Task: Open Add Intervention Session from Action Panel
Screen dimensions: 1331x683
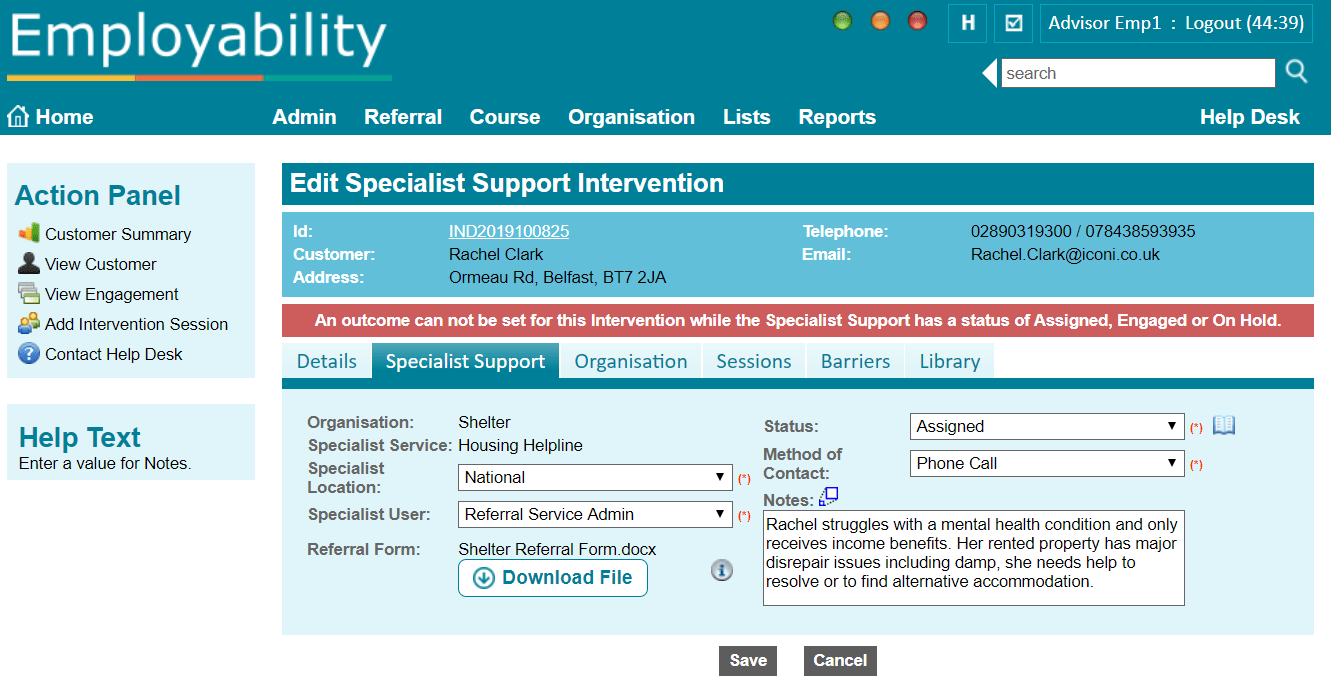Action: pyautogui.click(x=136, y=323)
